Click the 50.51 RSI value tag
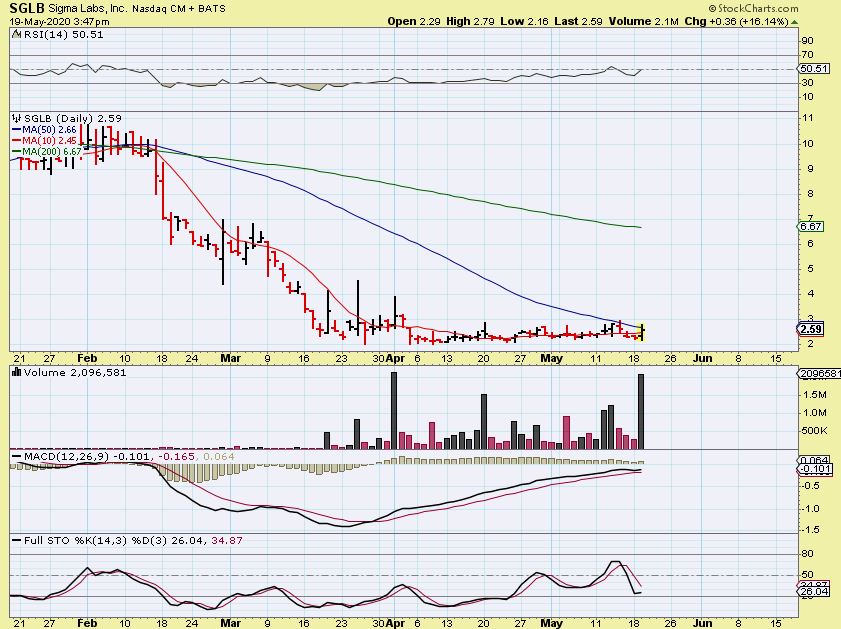841x629 pixels. click(814, 69)
